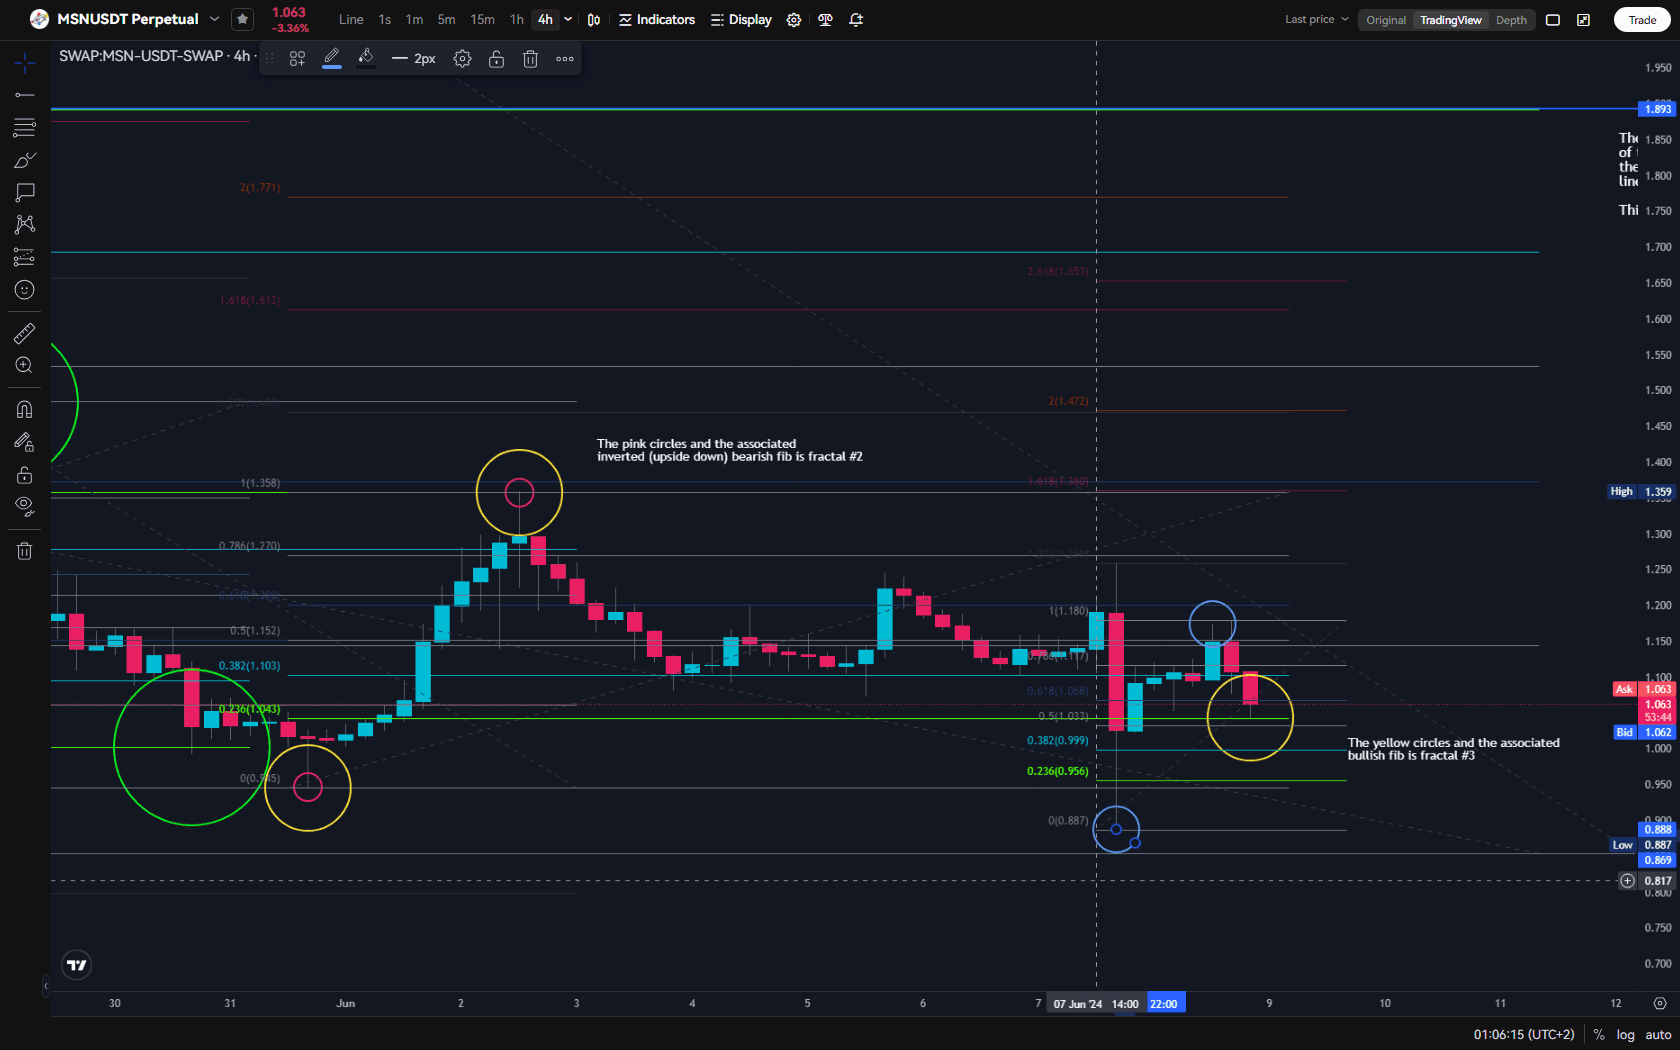This screenshot has width=1680, height=1050.
Task: Select the 4h timeframe
Action: (x=545, y=20)
